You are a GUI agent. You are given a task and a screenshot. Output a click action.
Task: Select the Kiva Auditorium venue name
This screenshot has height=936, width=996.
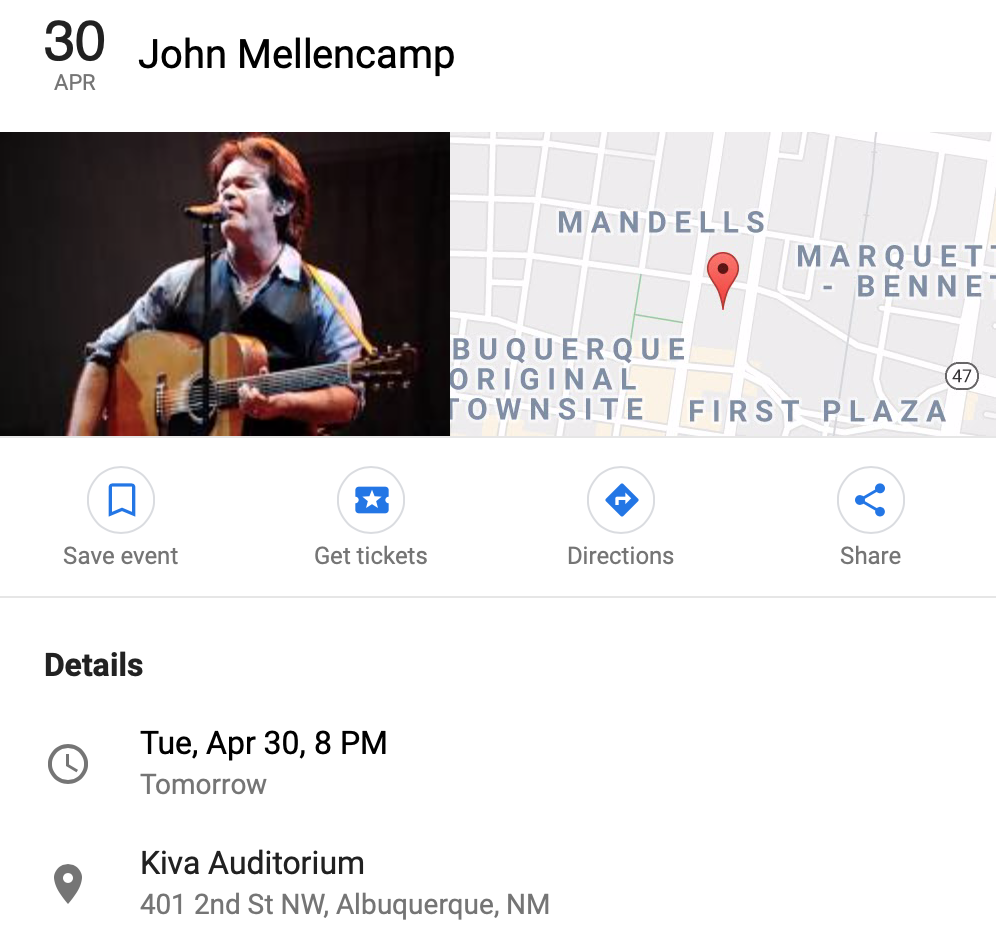click(252, 863)
